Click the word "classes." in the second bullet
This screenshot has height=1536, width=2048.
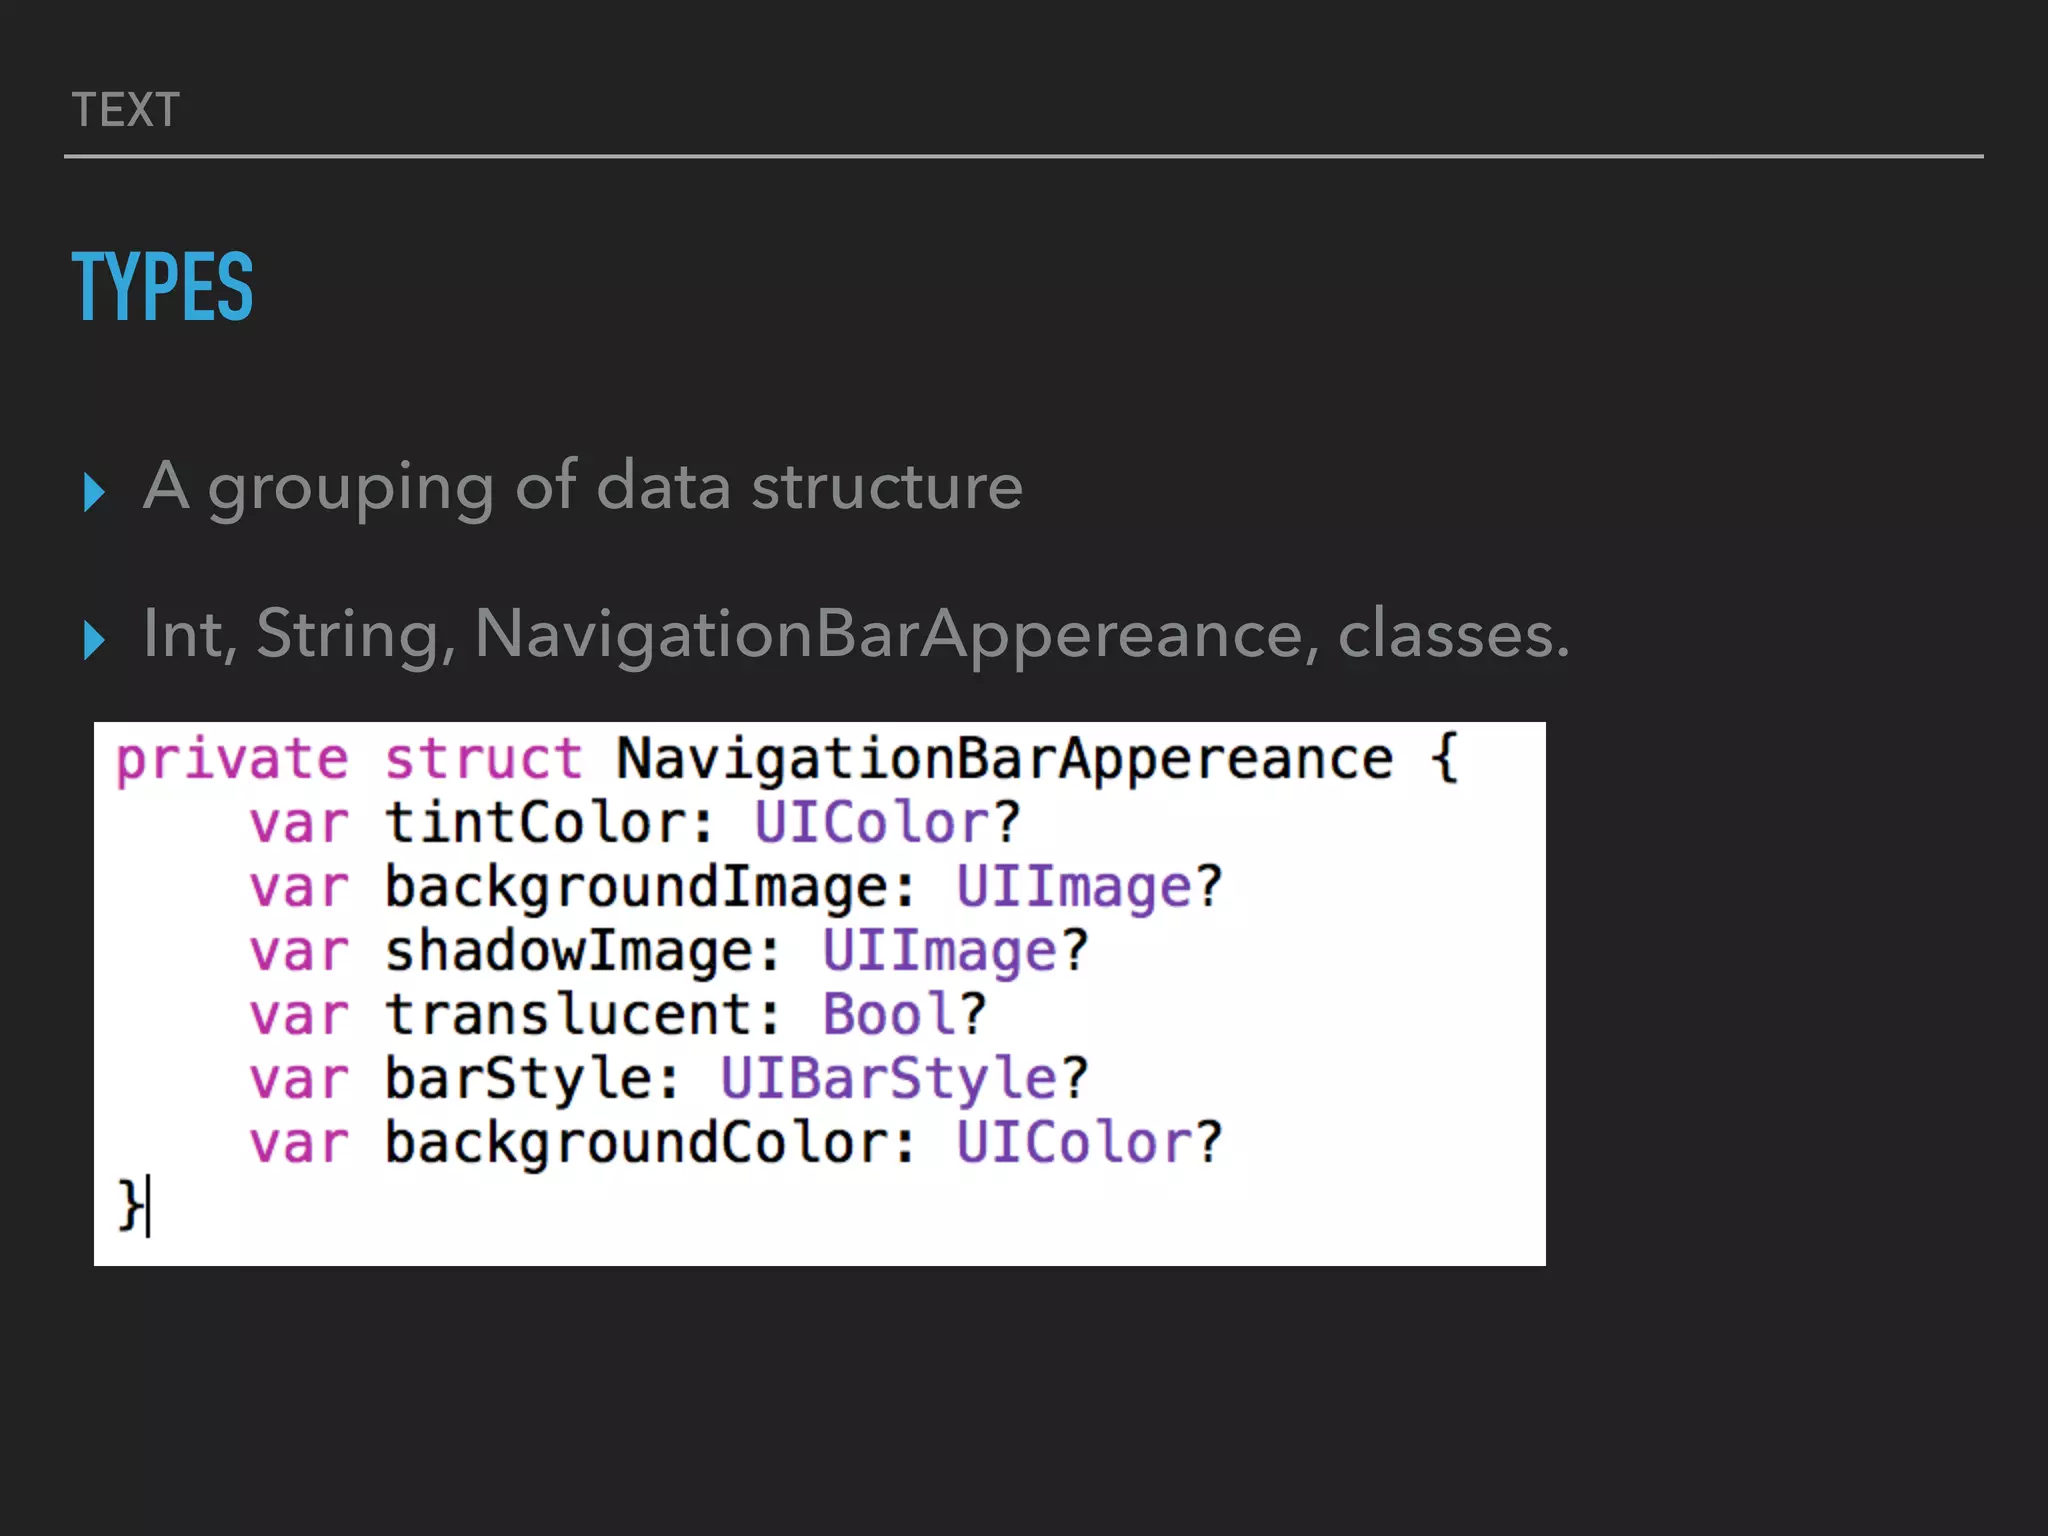point(1453,635)
